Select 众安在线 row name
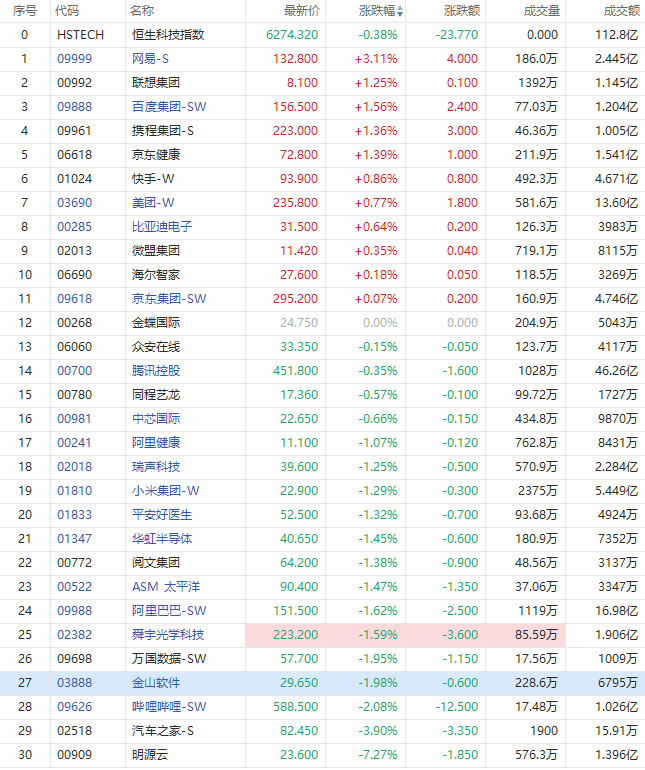Screen dimensions: 645x770 click(156, 347)
